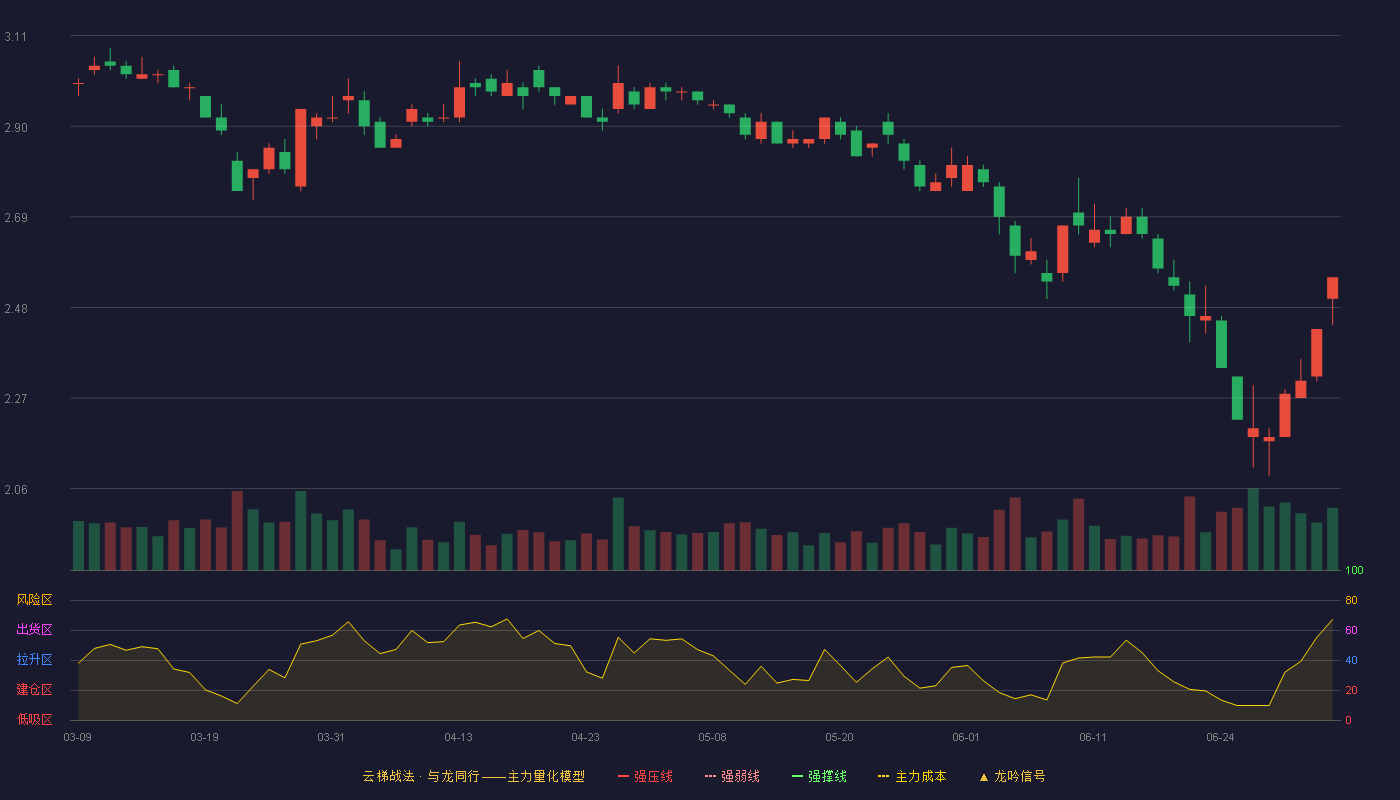This screenshot has width=1400, height=800.
Task: Toggle the 强压线 legend series
Action: pyautogui.click(x=645, y=776)
